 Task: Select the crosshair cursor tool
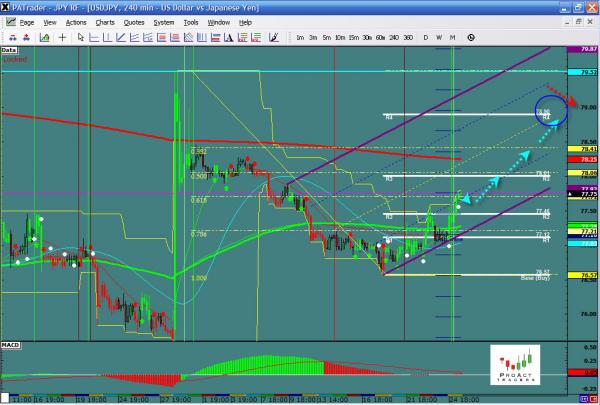pos(63,37)
